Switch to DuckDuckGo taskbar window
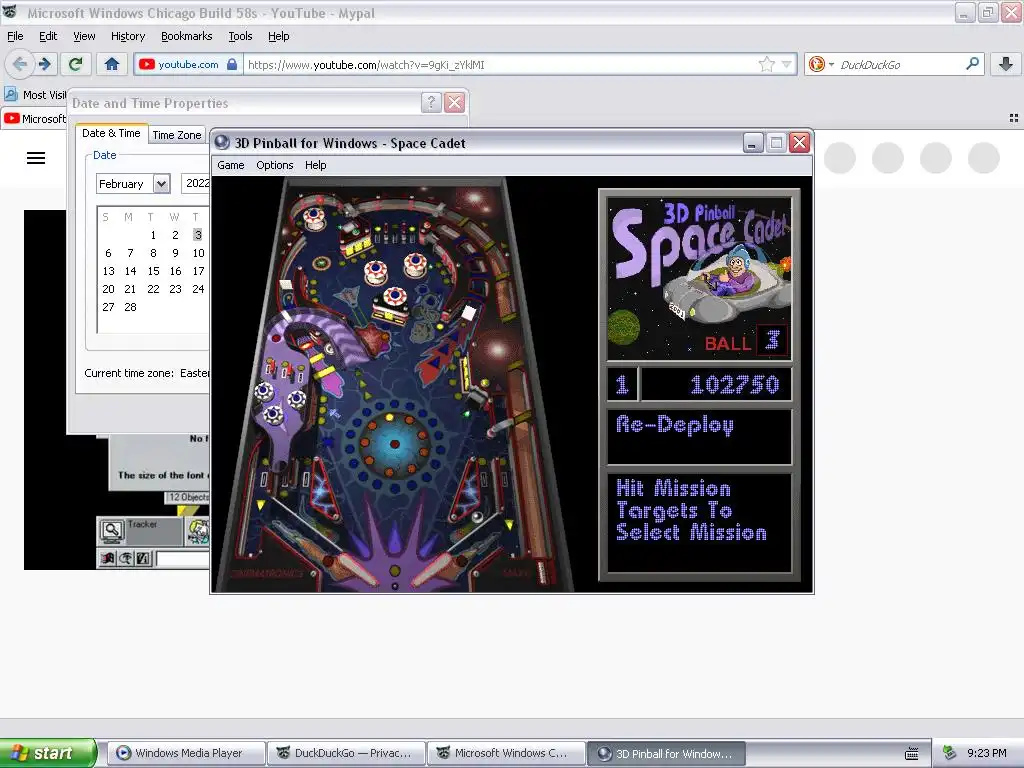The width and height of the screenshot is (1024, 768). point(346,753)
